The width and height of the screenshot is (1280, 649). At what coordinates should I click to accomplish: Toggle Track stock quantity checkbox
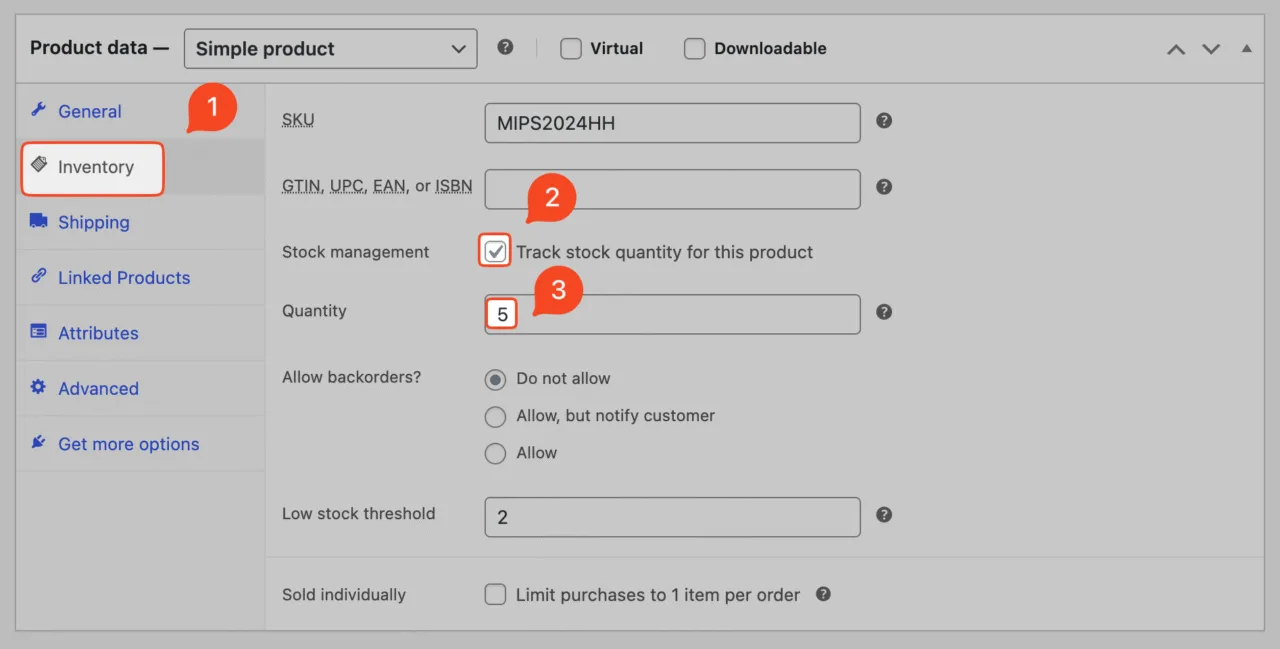coord(495,252)
